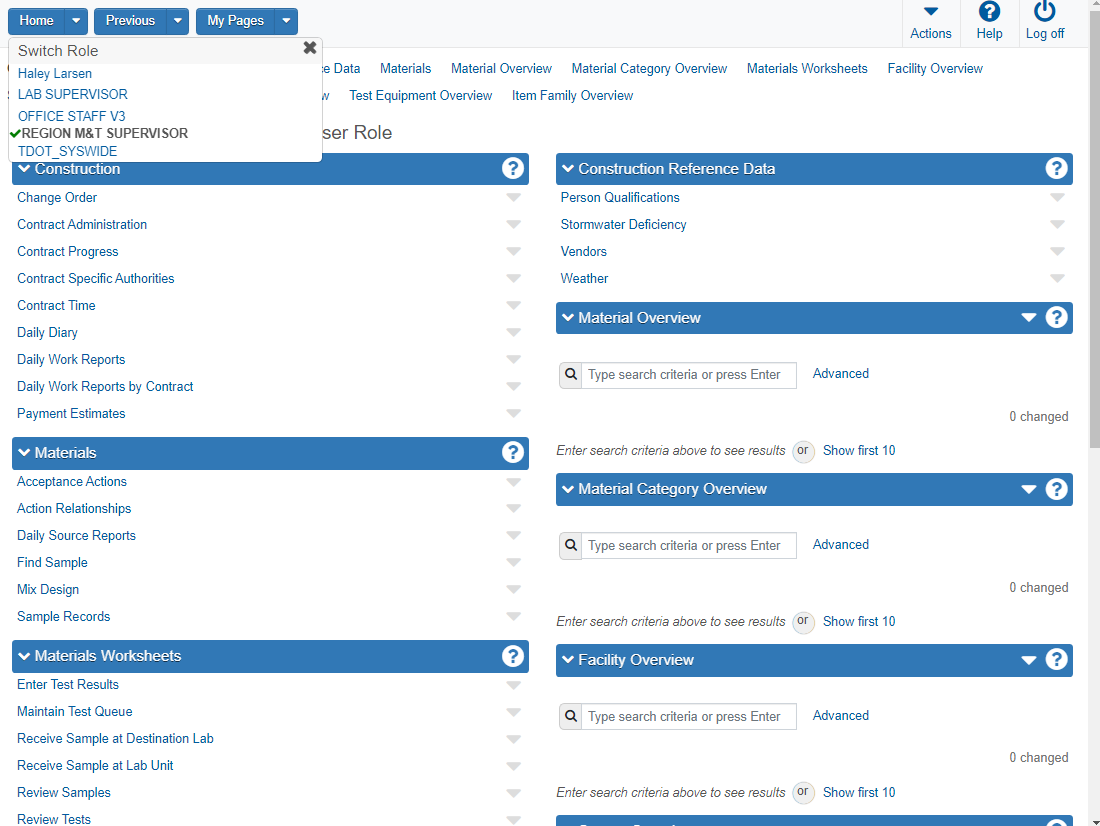Click the Log off power icon

click(x=1045, y=12)
